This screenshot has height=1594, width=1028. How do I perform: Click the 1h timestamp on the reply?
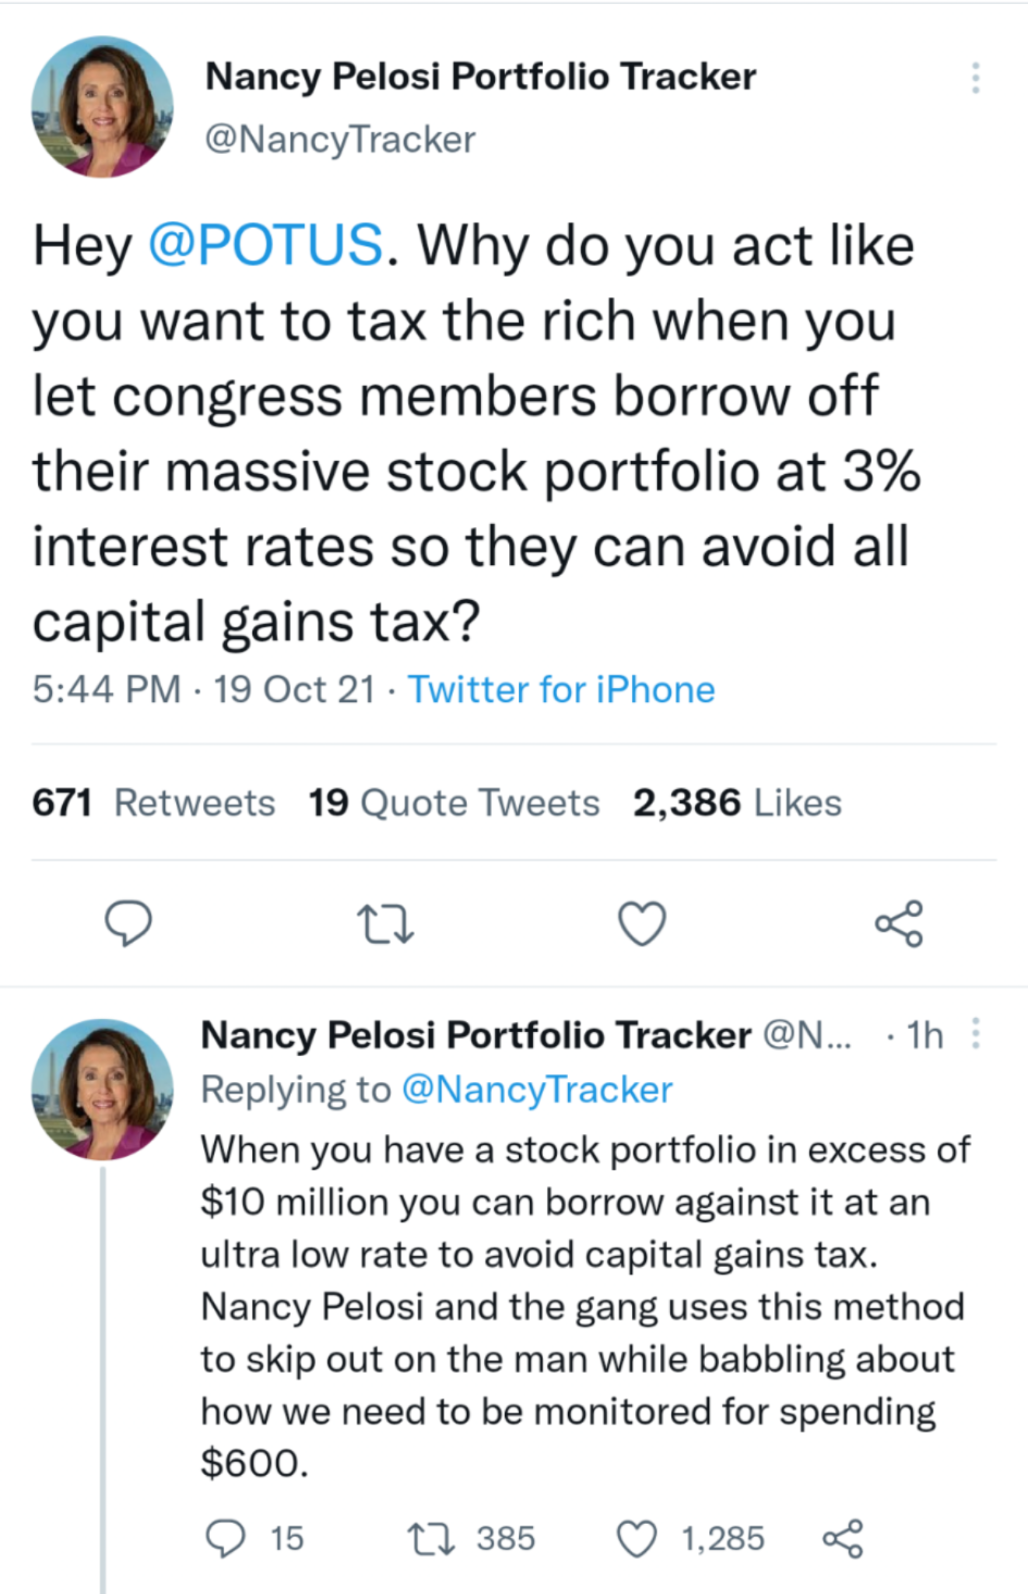point(924,1035)
